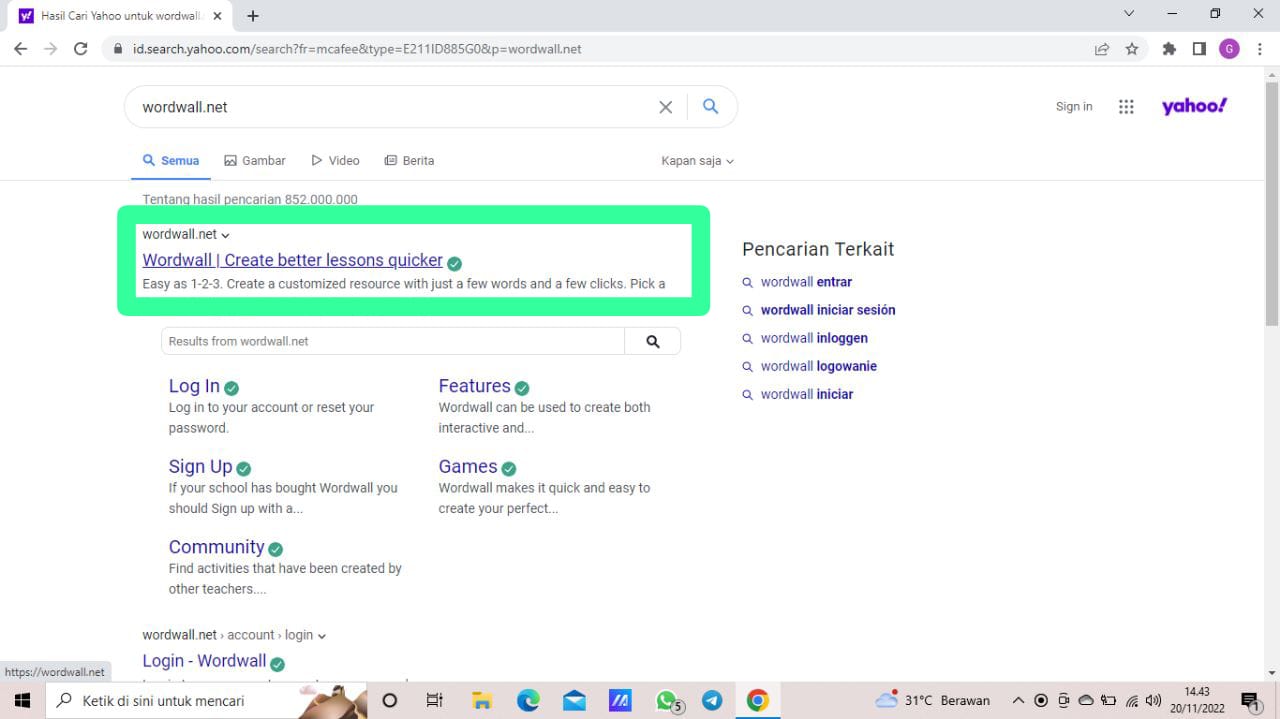Click the browser forward arrow
Image resolution: width=1280 pixels, height=719 pixels.
pyautogui.click(x=51, y=49)
